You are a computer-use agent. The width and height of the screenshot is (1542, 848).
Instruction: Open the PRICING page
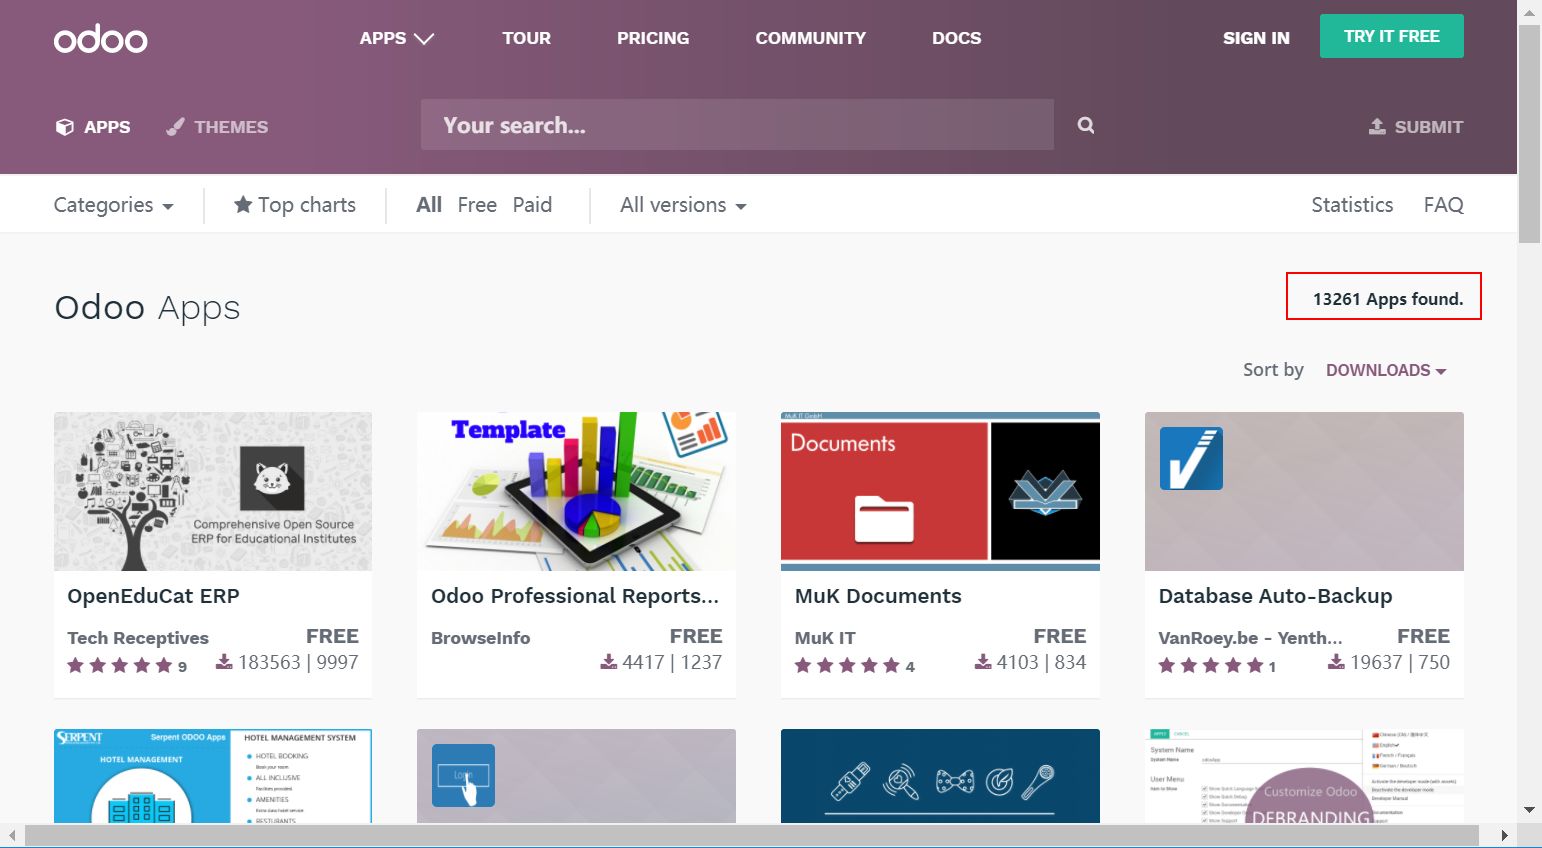[653, 38]
